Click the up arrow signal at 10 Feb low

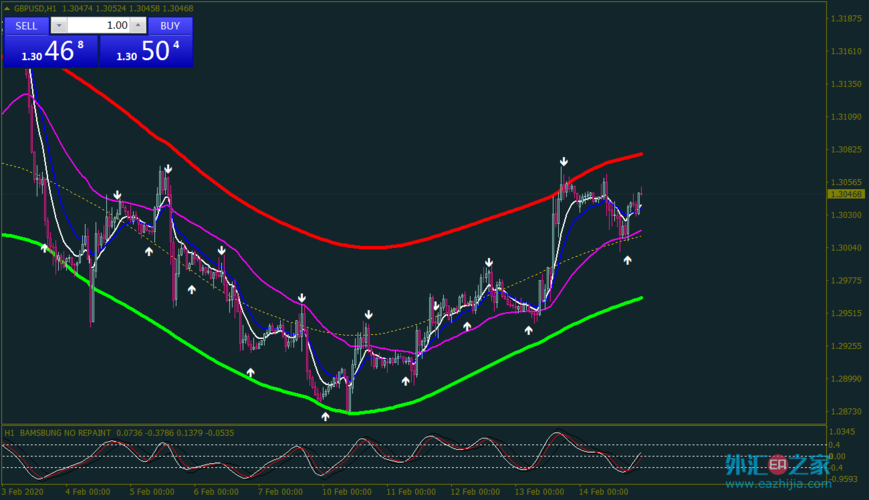(x=325, y=416)
